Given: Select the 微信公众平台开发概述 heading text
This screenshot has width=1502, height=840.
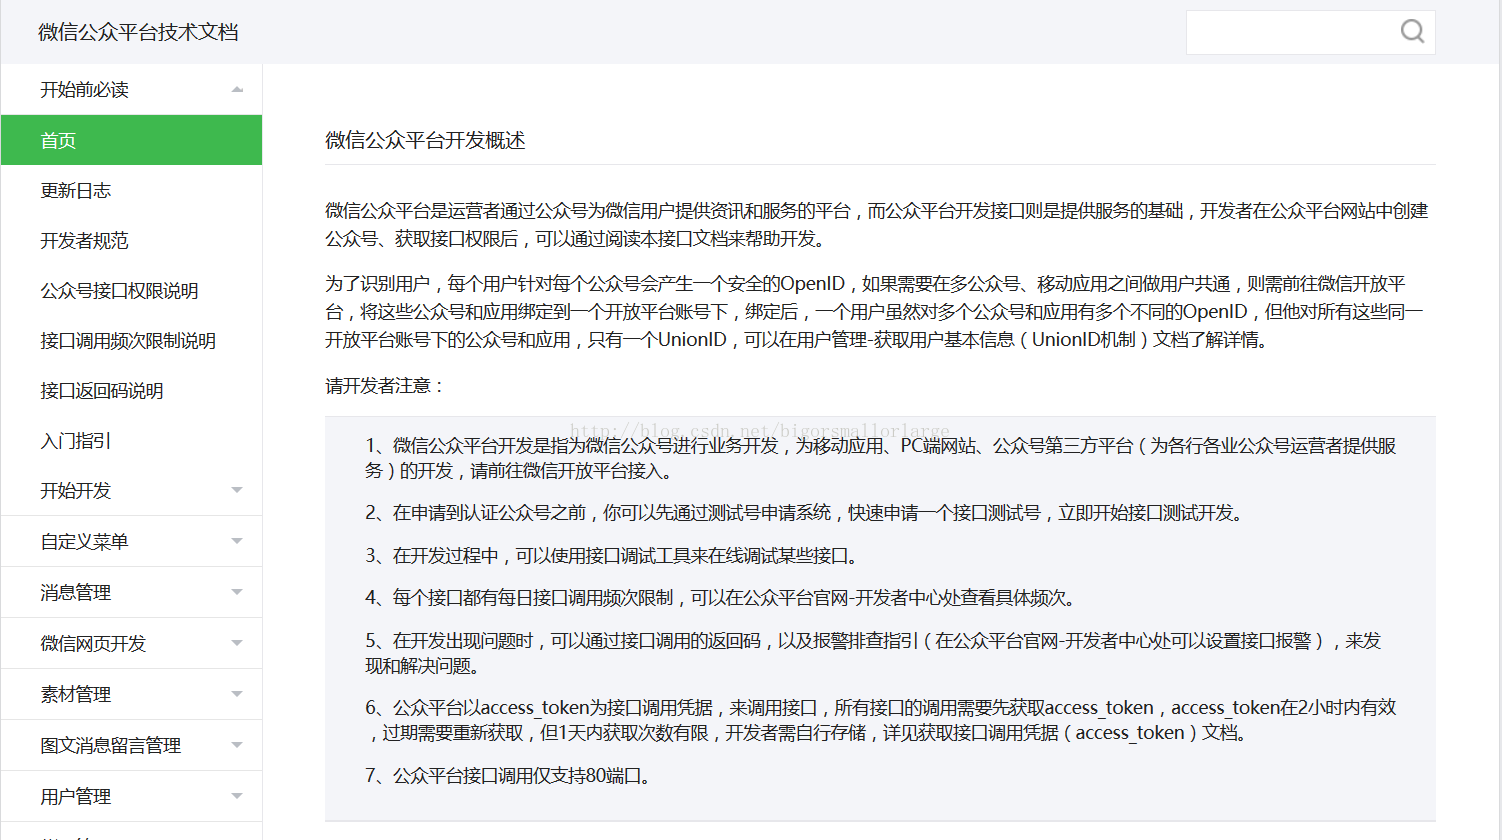Looking at the screenshot, I should [x=425, y=141].
